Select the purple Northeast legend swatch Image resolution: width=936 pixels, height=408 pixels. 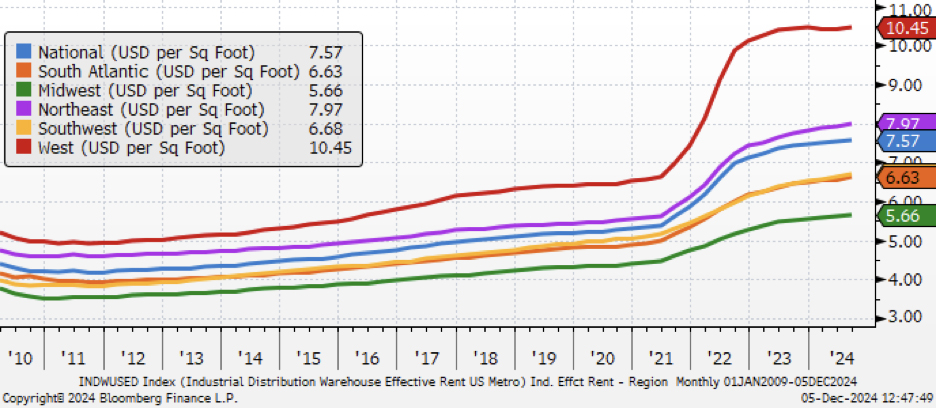tap(23, 110)
